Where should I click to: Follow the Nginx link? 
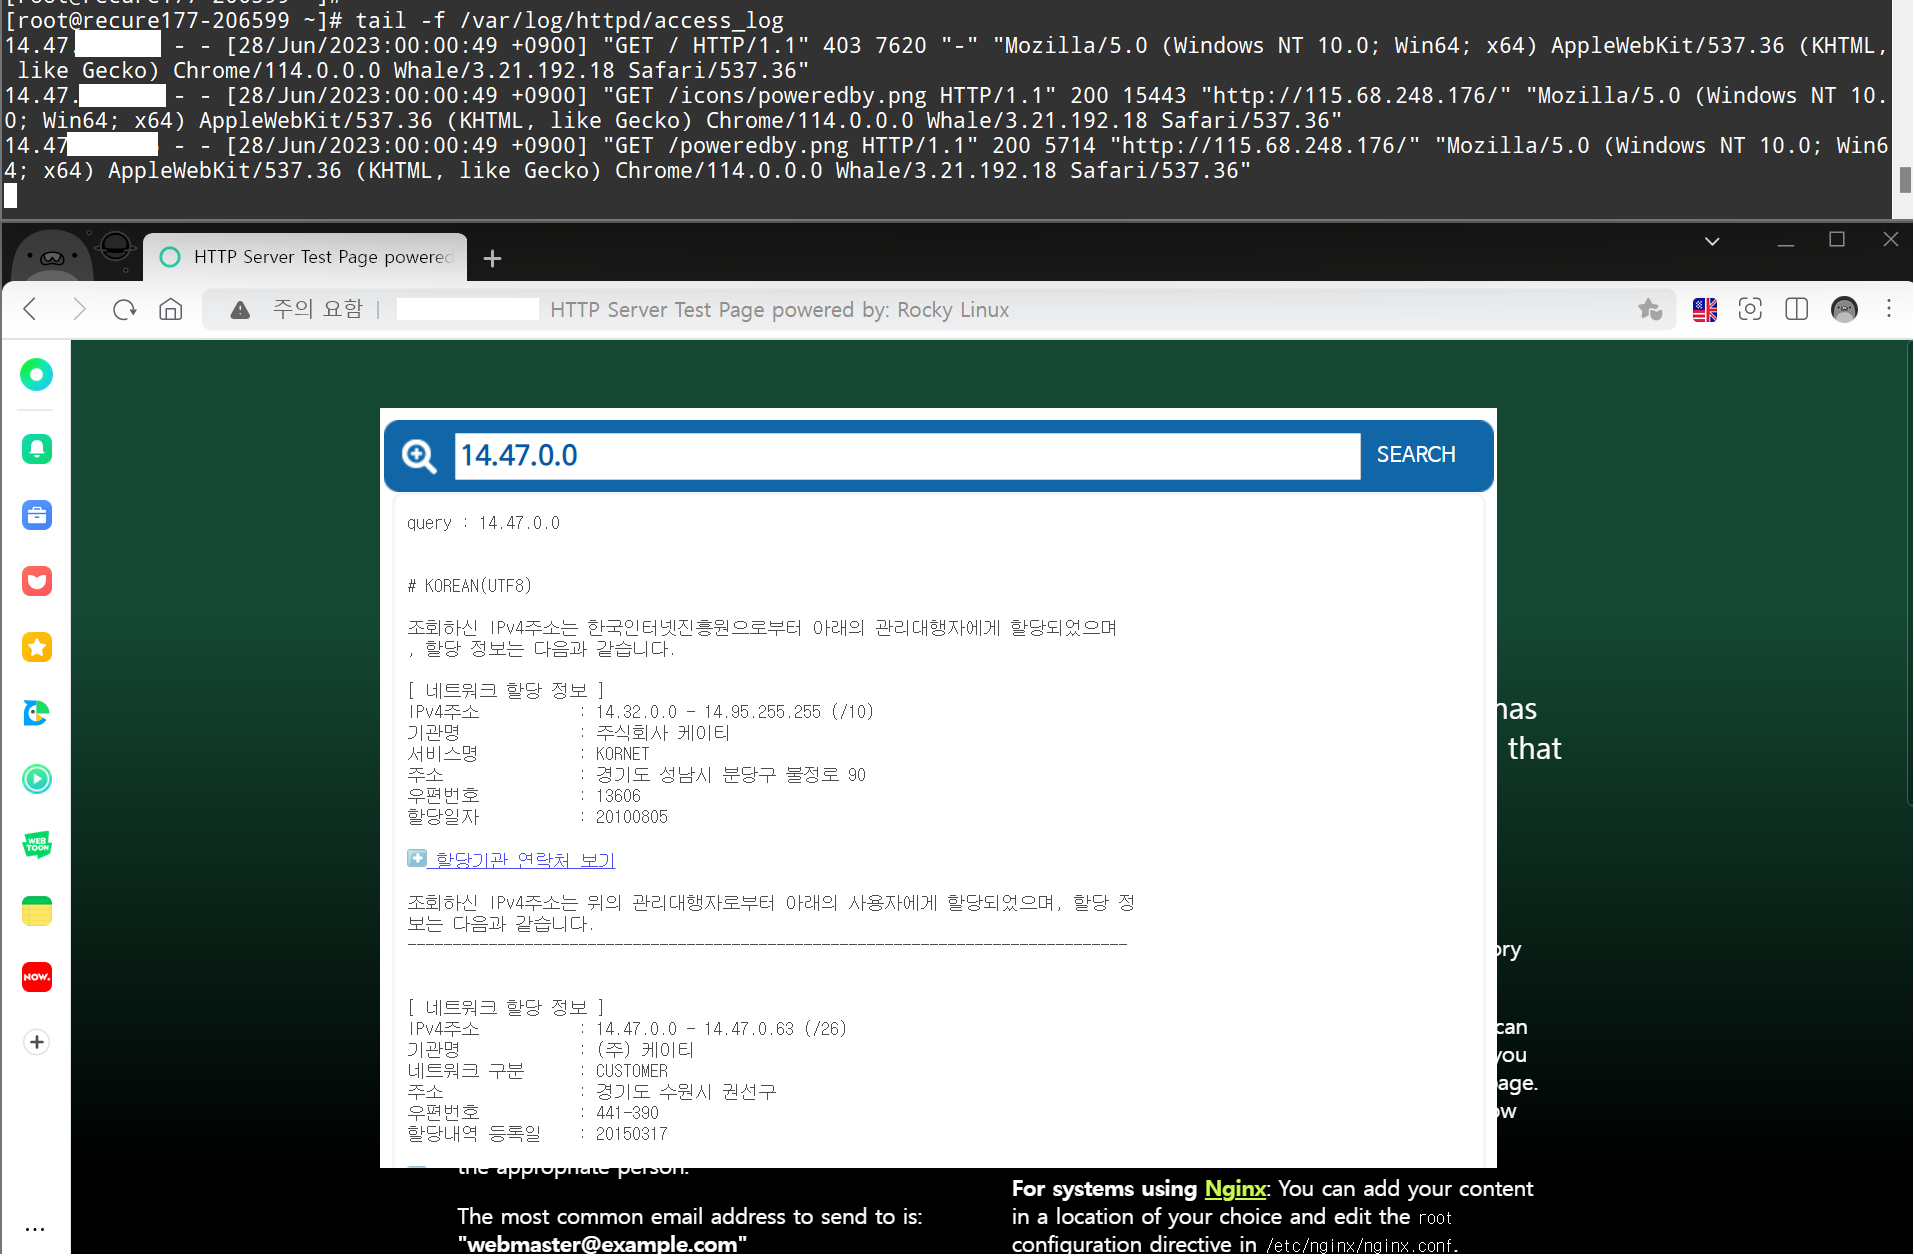pyautogui.click(x=1234, y=1189)
